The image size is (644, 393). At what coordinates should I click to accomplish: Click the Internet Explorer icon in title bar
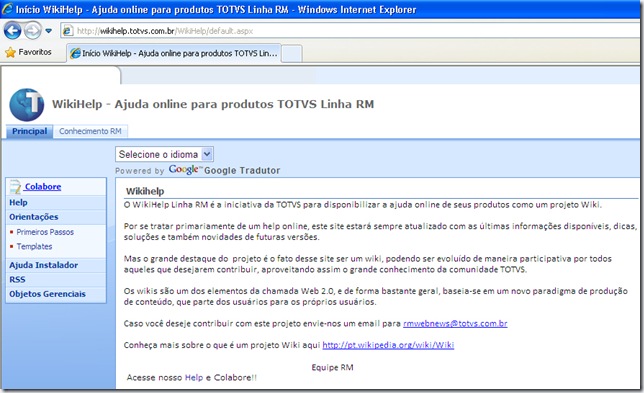[7, 9]
